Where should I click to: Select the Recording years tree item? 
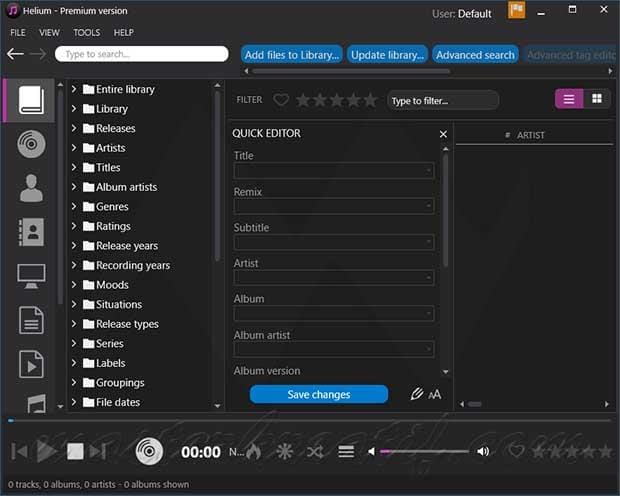133,265
